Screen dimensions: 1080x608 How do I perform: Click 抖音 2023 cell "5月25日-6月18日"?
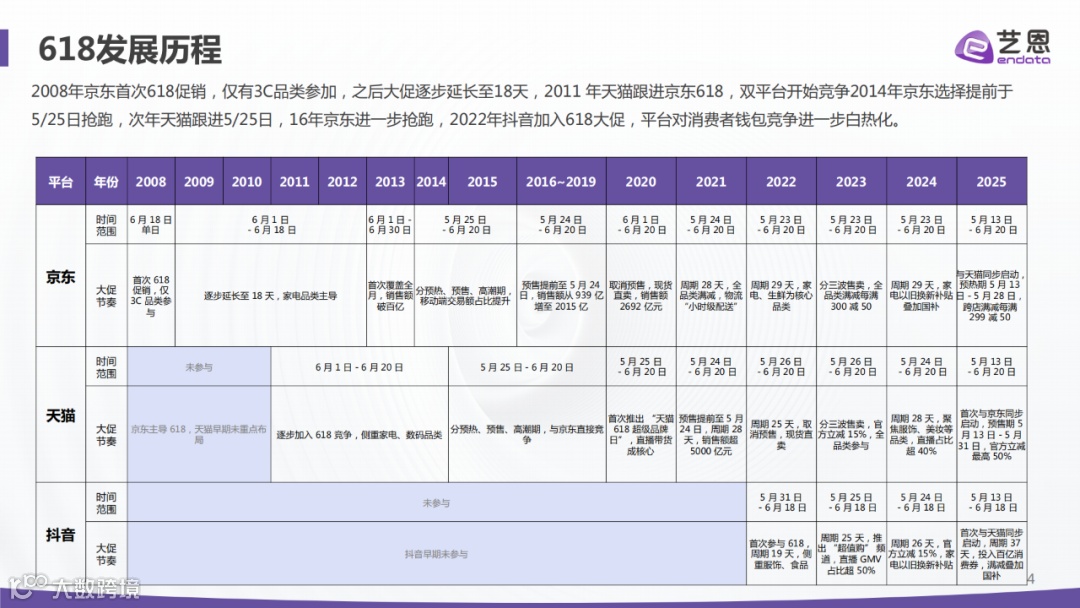(x=851, y=502)
